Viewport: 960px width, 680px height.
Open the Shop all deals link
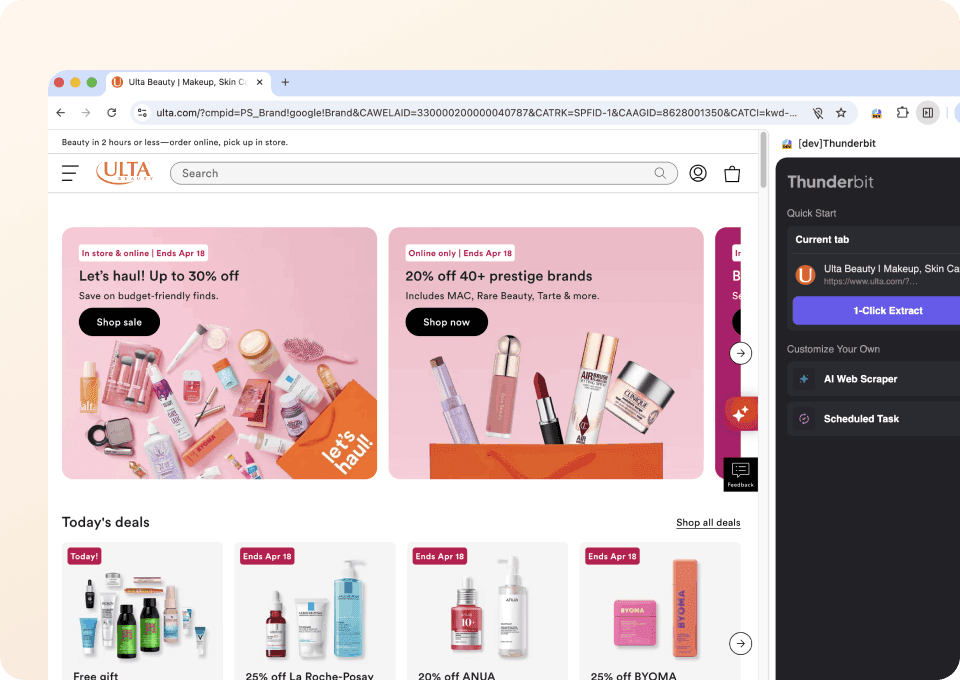click(708, 522)
